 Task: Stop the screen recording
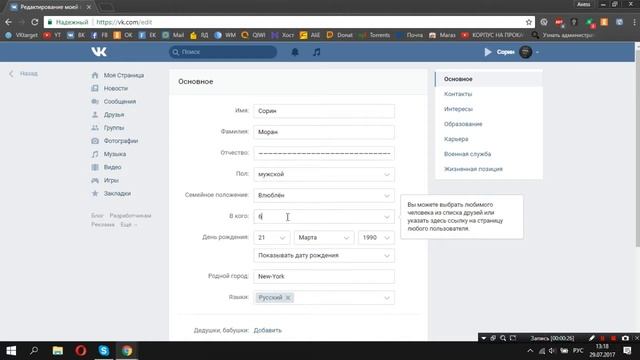(x=613, y=338)
